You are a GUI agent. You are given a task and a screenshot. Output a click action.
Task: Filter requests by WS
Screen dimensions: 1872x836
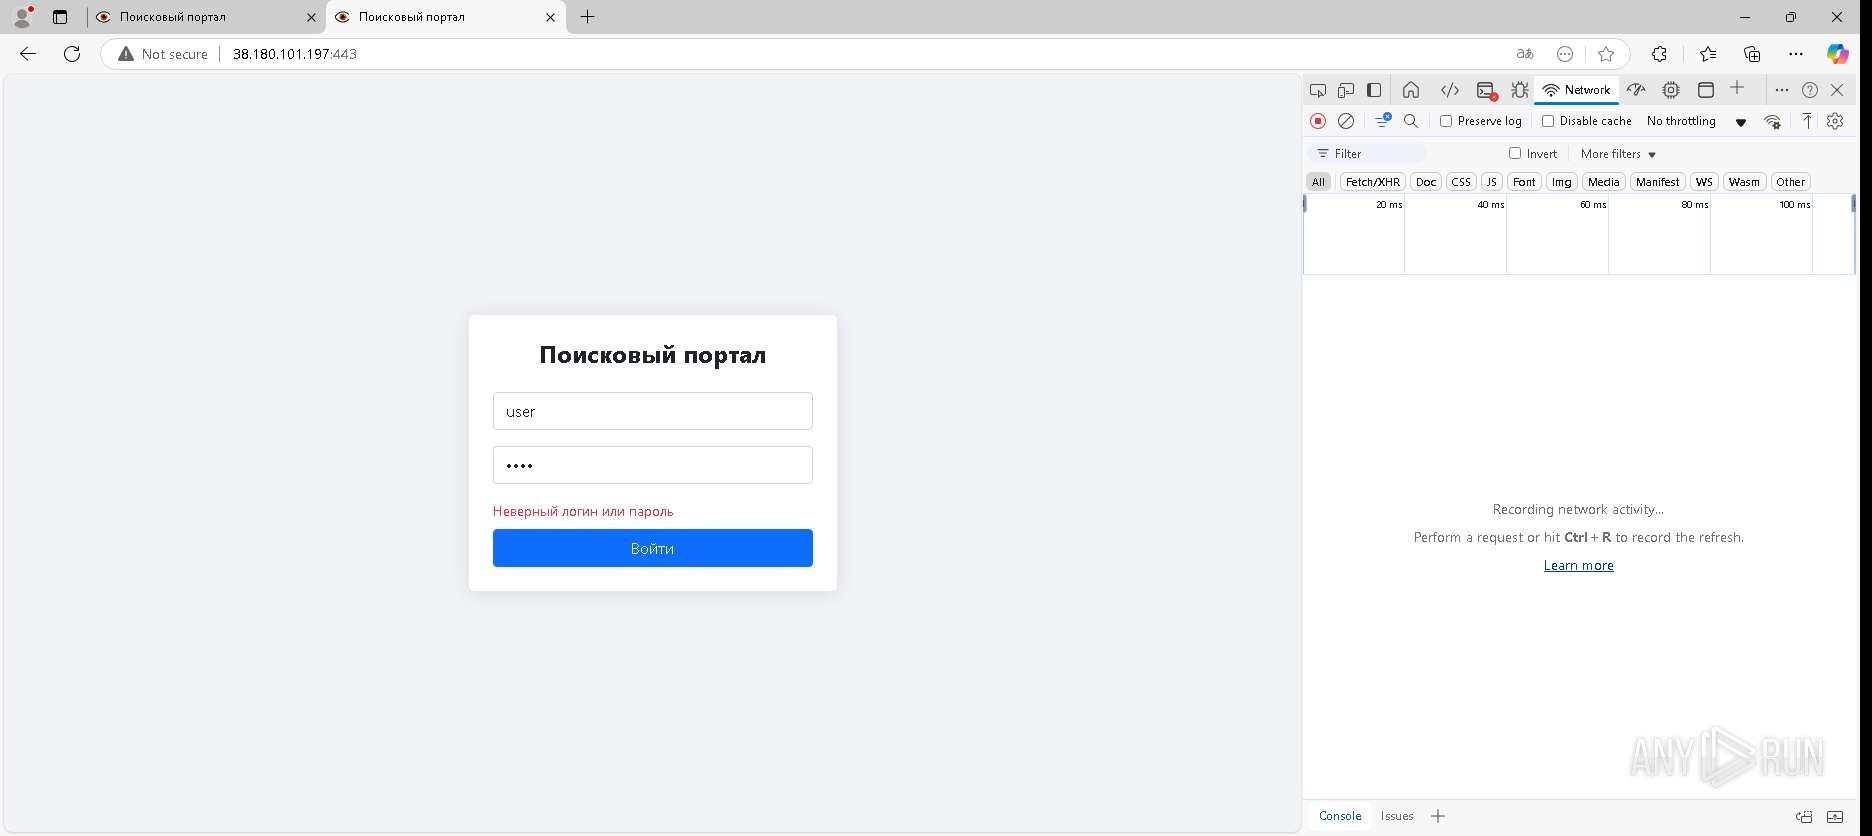tap(1704, 182)
